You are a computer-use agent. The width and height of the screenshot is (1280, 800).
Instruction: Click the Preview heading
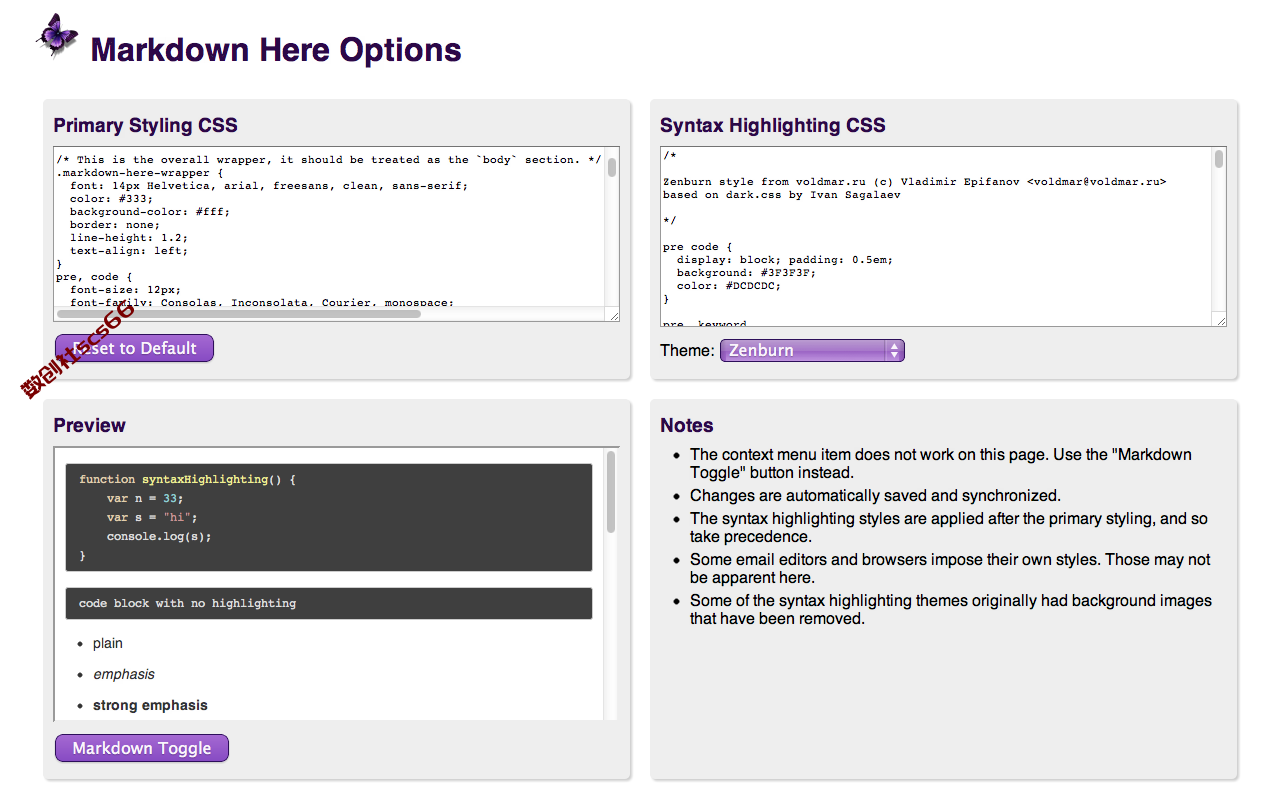tap(90, 425)
